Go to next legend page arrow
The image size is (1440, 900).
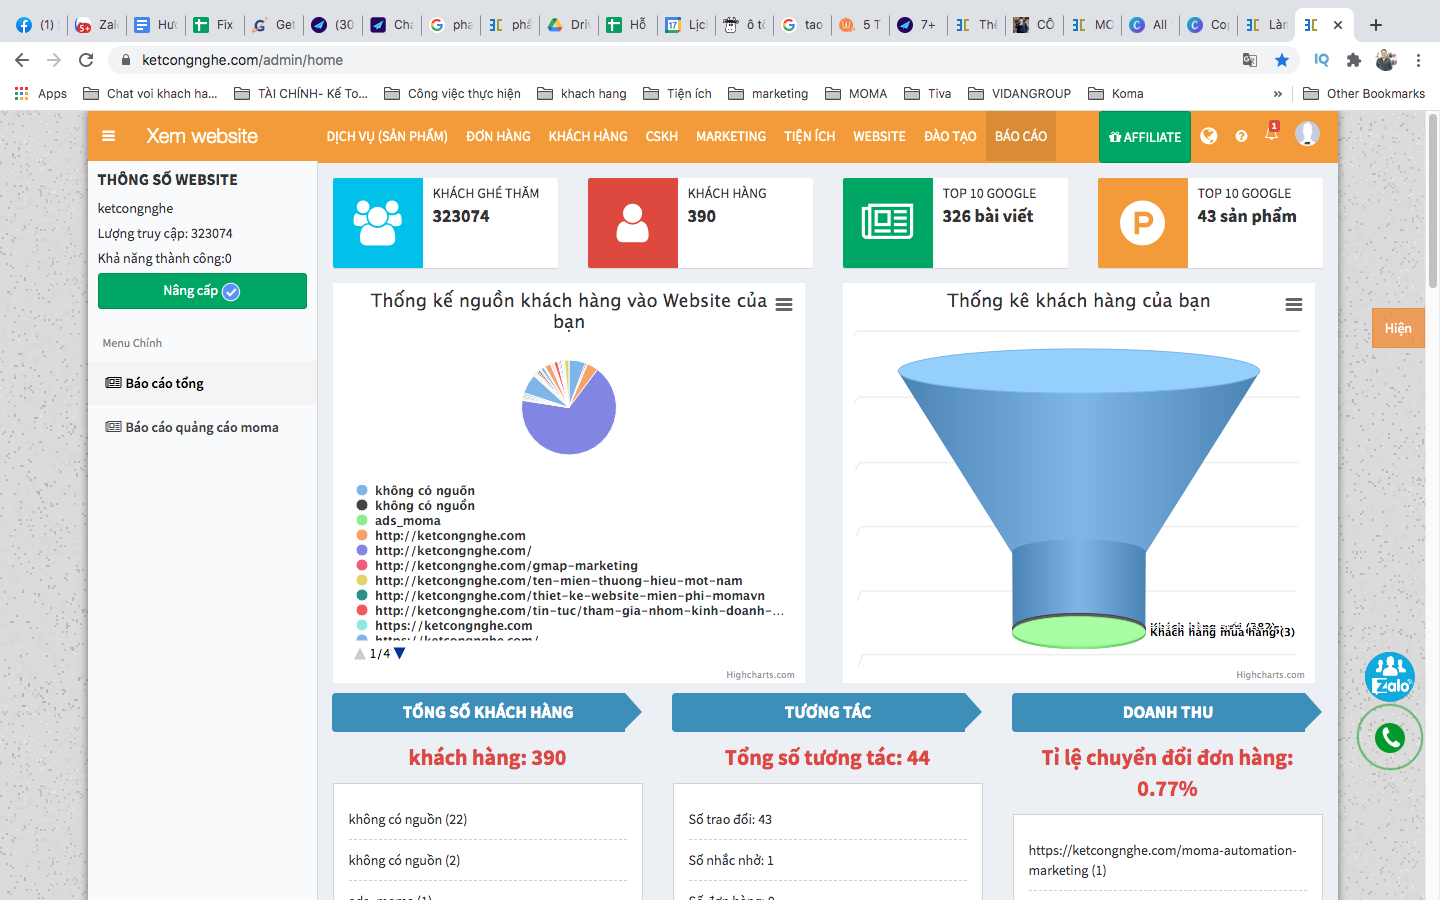[400, 653]
